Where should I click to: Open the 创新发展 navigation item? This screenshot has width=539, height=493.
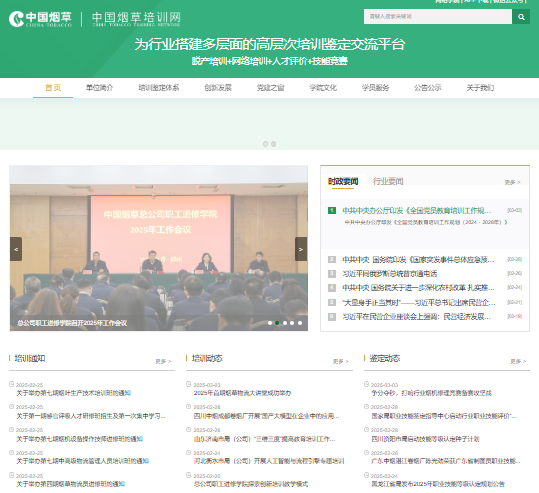point(218,88)
